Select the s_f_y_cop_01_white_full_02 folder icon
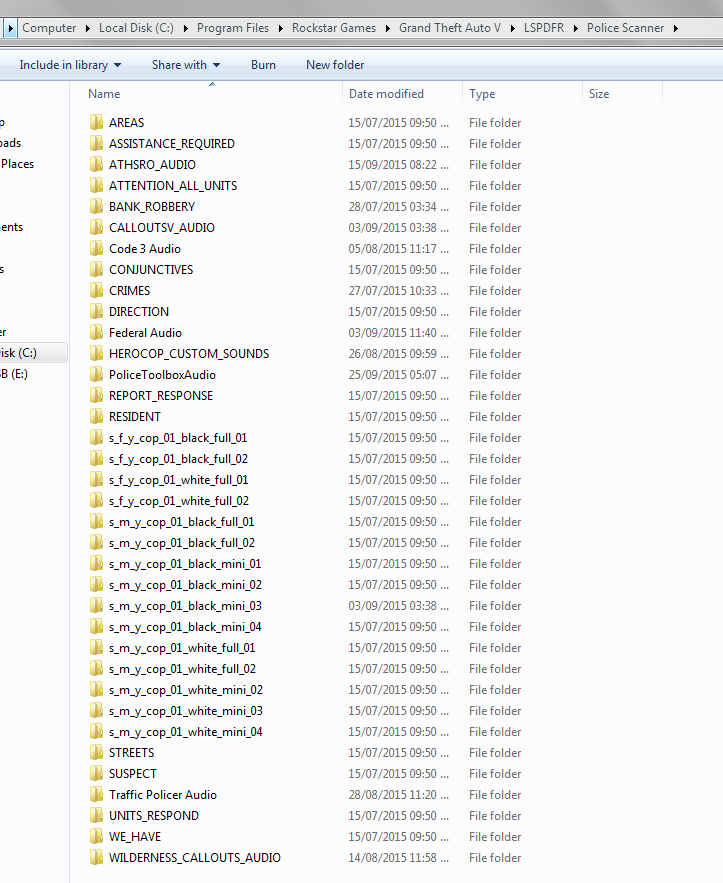The height and width of the screenshot is (883, 723). pyautogui.click(x=96, y=501)
